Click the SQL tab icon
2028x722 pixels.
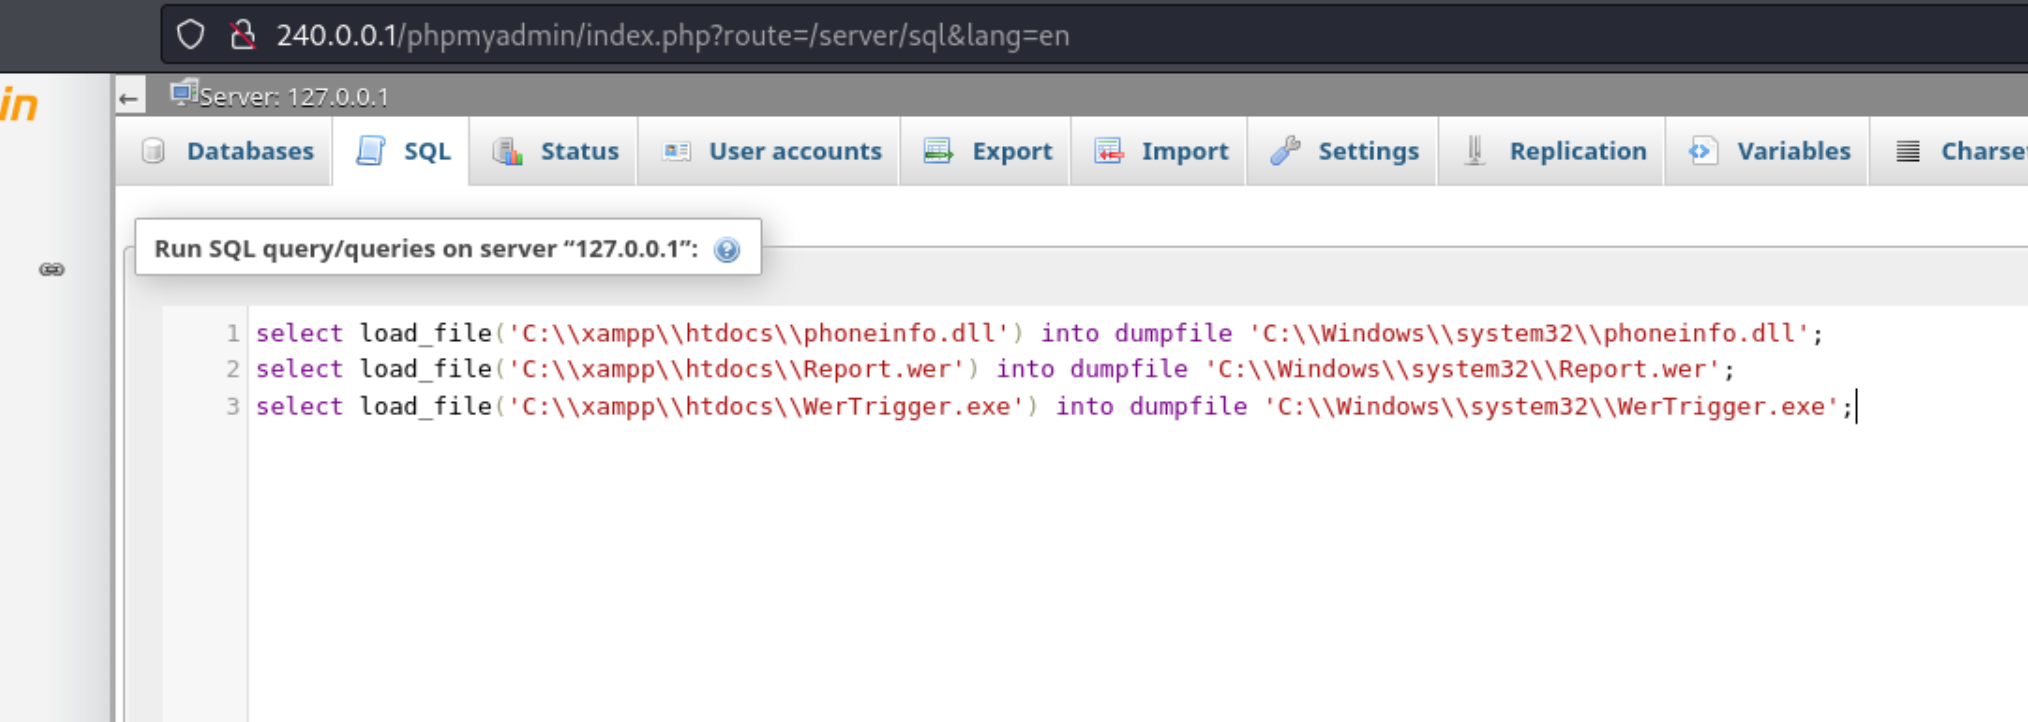[x=371, y=151]
